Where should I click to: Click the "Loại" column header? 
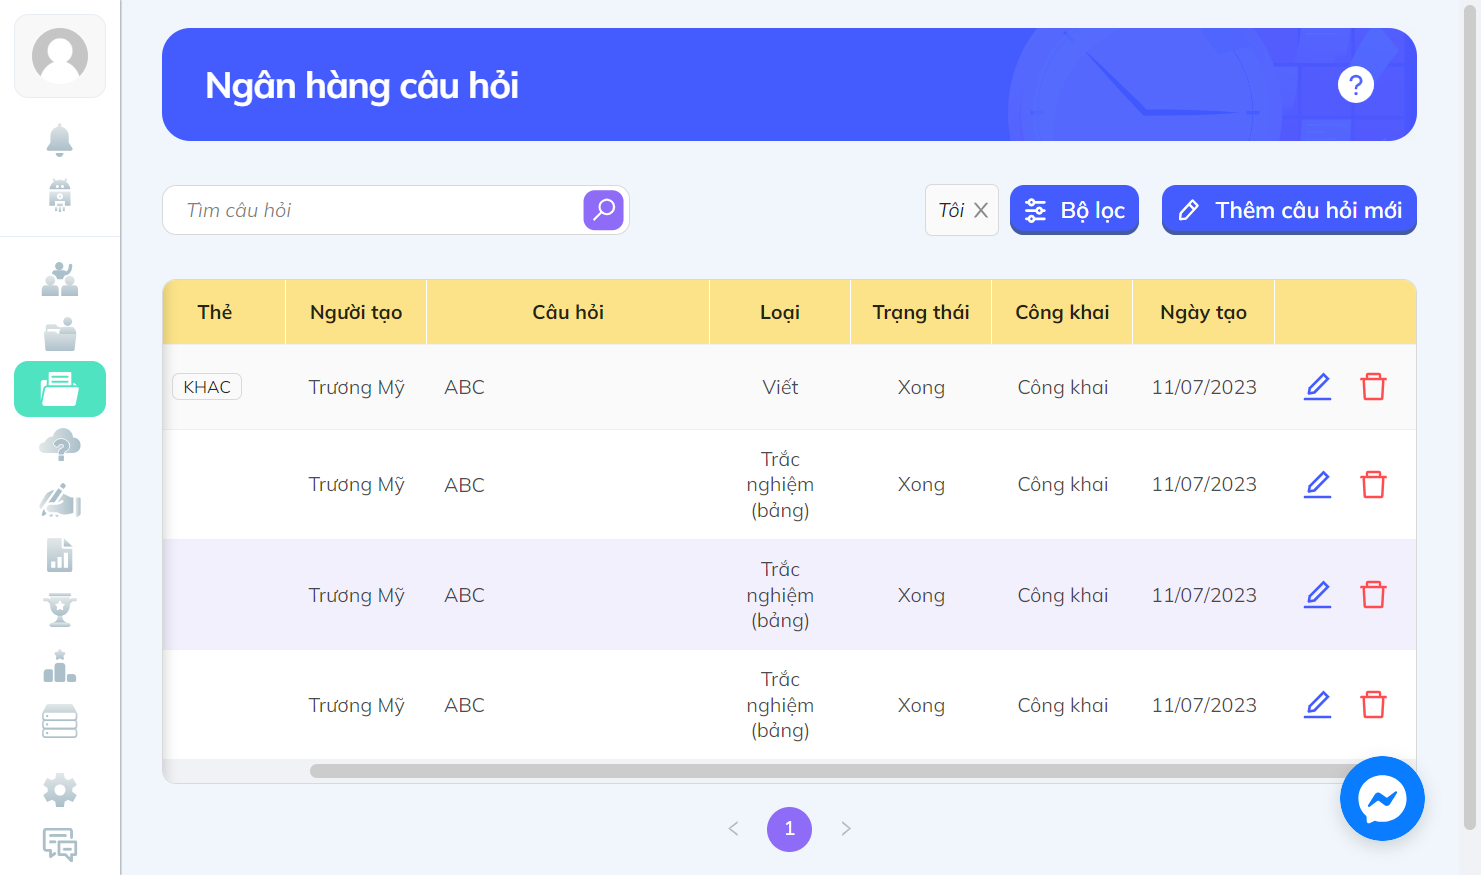[x=780, y=312]
